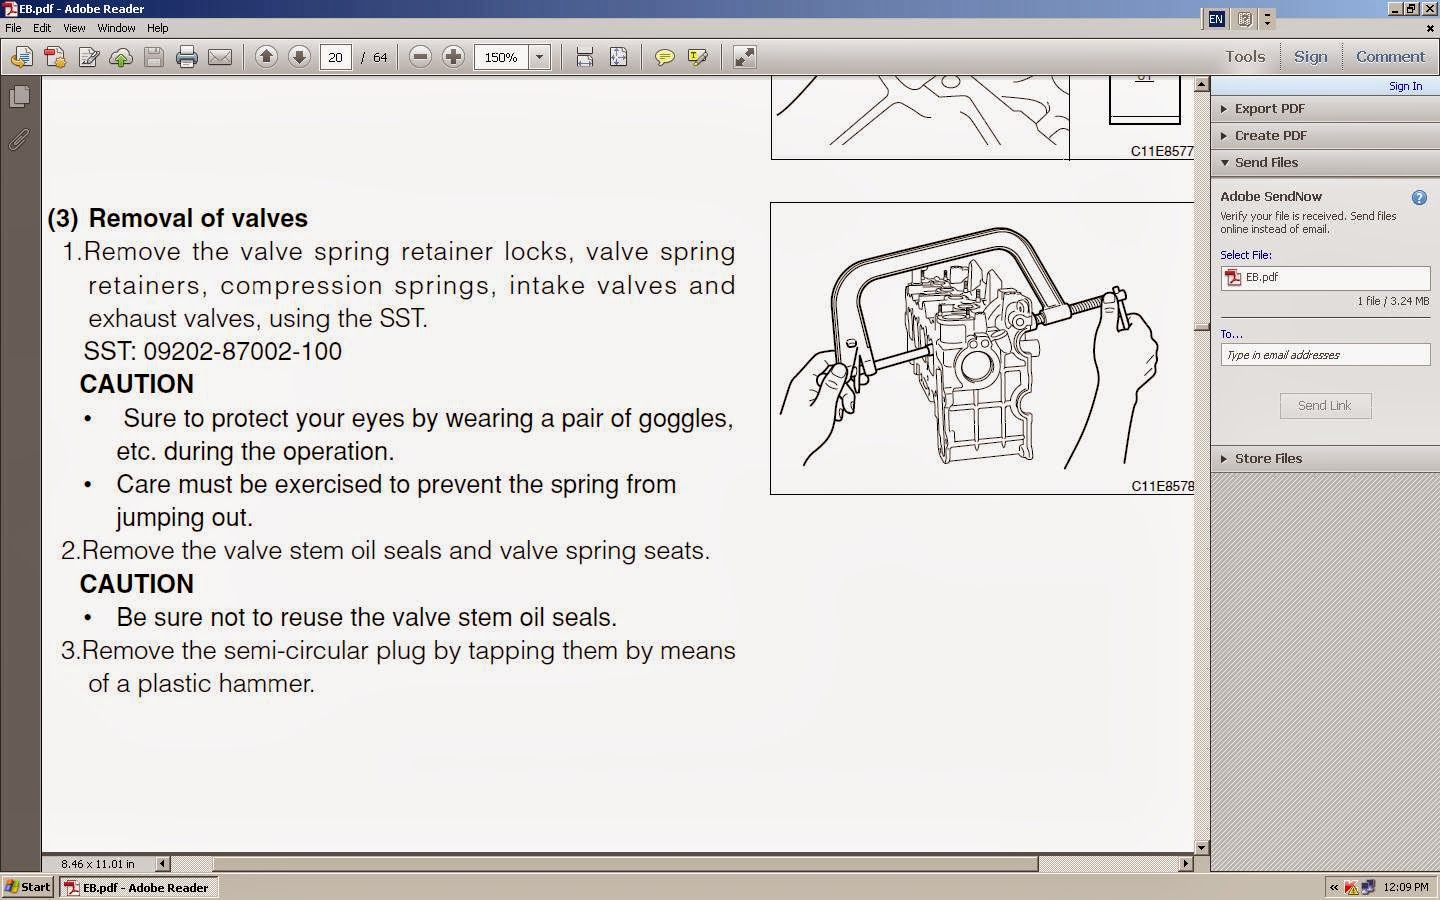This screenshot has height=900, width=1440.
Task: Click the Sign document toolbar icon
Action: 88,57
